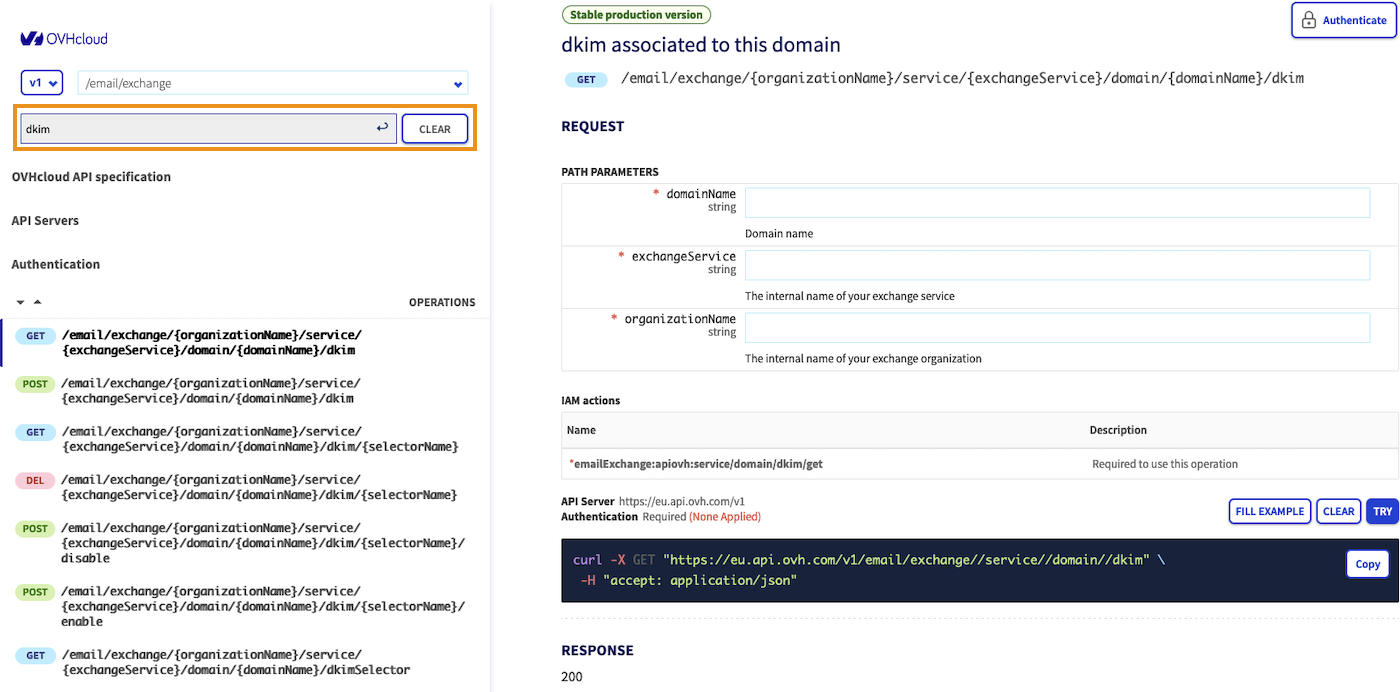
Task: Click the OVHcloud logo
Action: [x=64, y=39]
